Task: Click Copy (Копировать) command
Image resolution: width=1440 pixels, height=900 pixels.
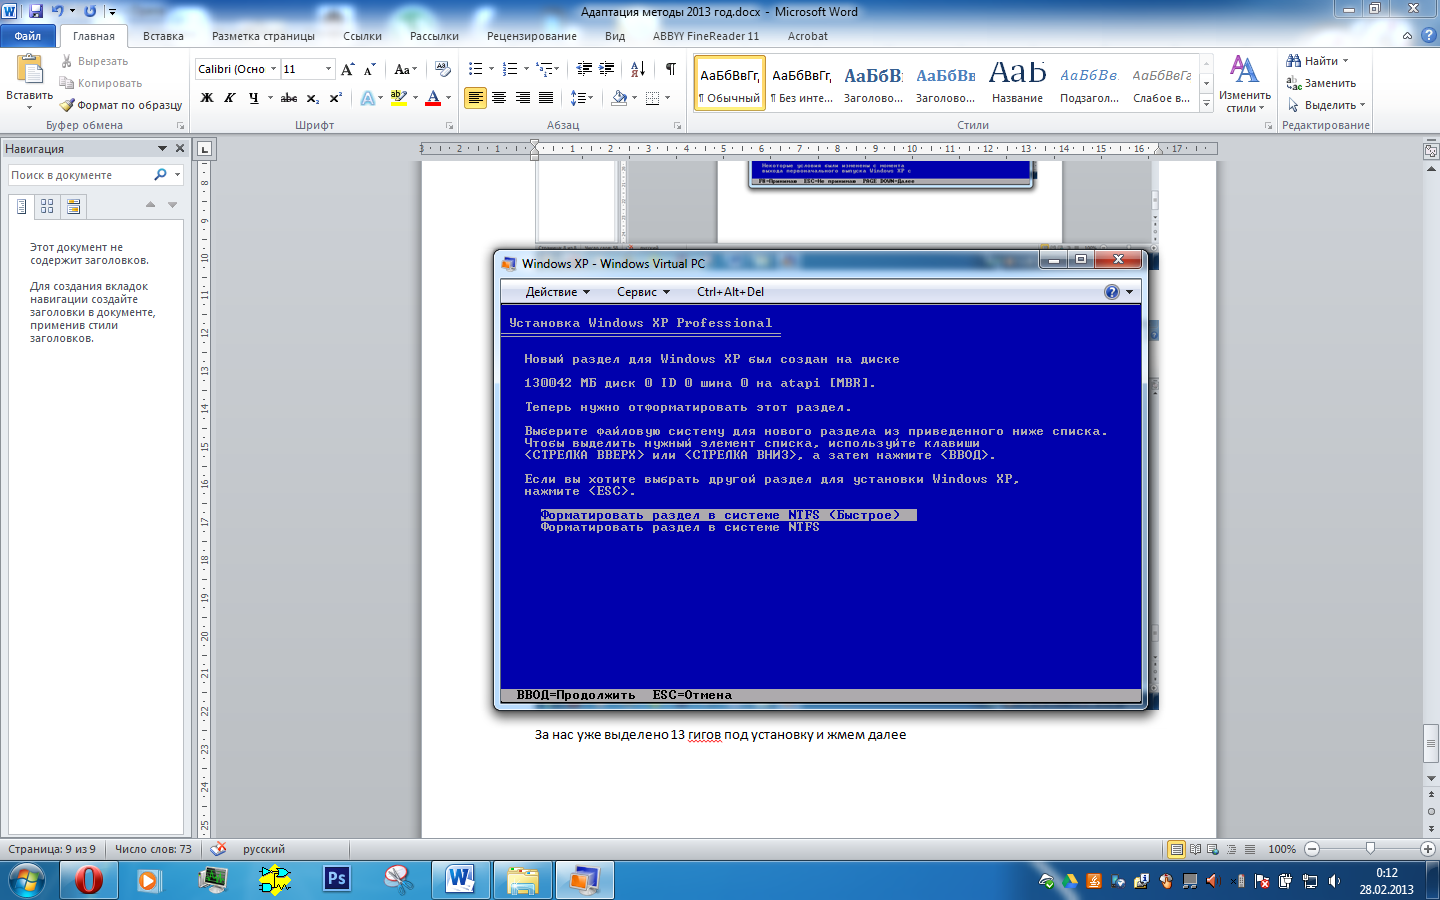Action: pyautogui.click(x=101, y=83)
